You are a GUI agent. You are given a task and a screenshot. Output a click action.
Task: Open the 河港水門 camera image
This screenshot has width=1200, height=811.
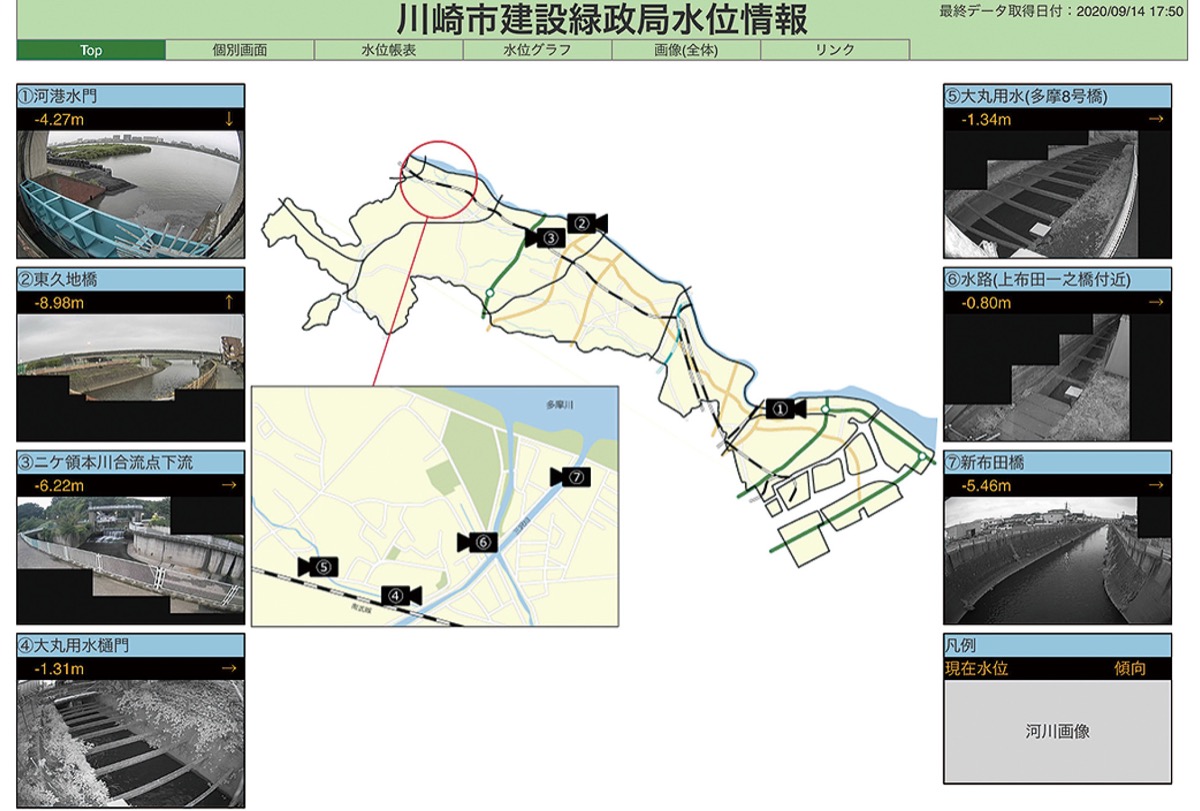pyautogui.click(x=130, y=194)
